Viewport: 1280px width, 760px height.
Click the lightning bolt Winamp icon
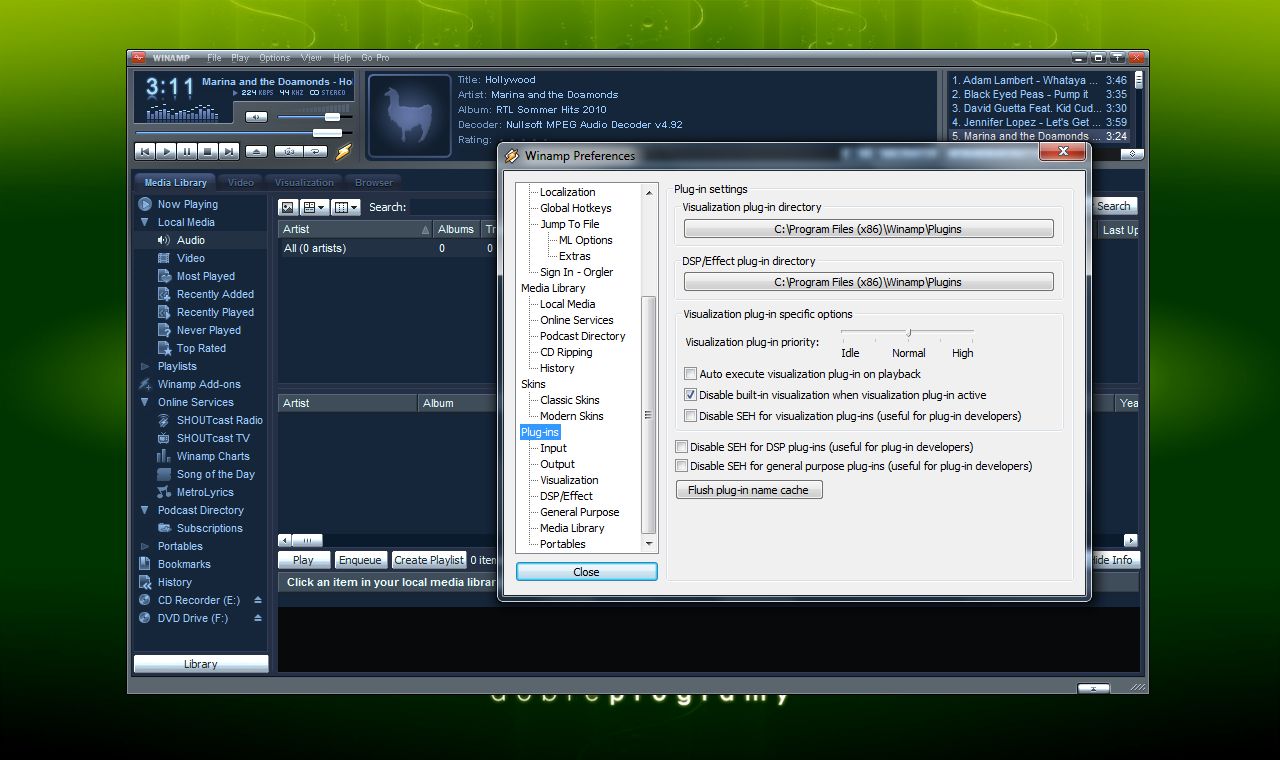pyautogui.click(x=343, y=151)
